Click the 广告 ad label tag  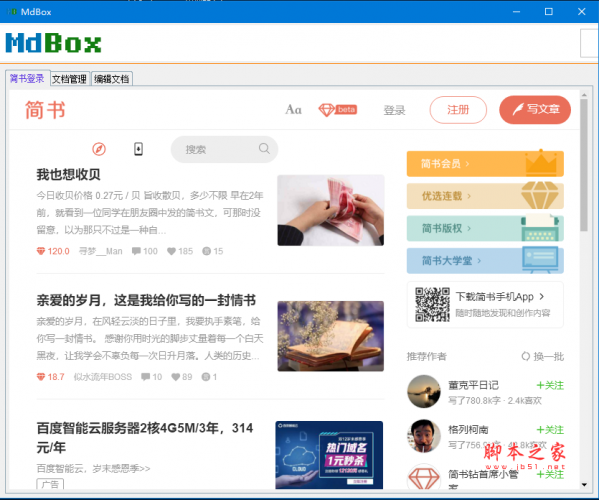tap(50, 484)
